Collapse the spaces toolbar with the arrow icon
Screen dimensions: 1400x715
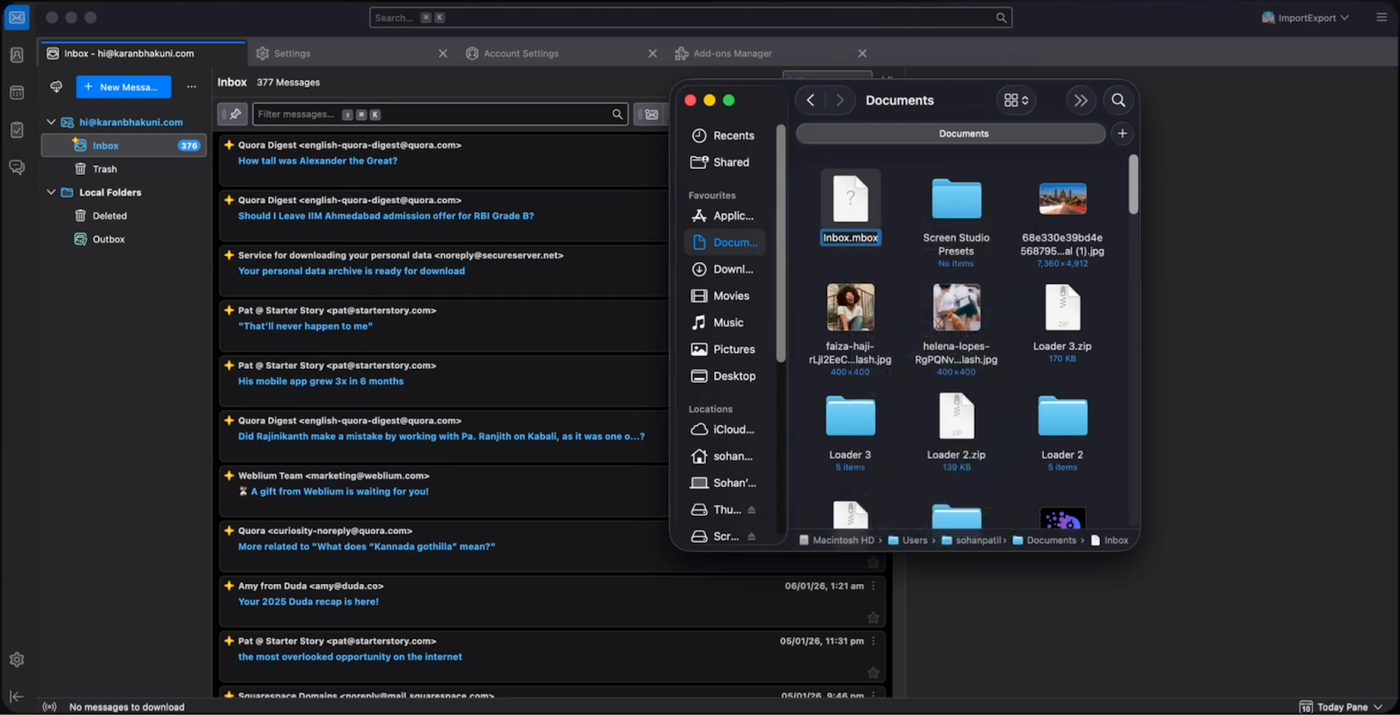[x=17, y=697]
